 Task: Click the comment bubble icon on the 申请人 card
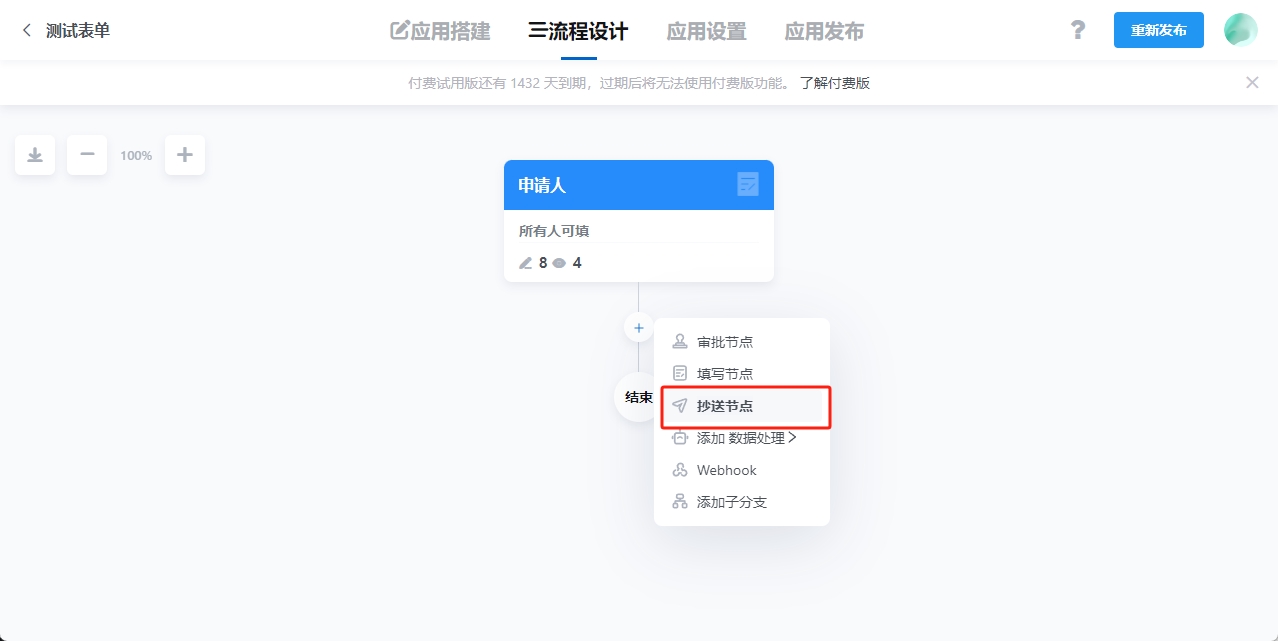pos(561,263)
